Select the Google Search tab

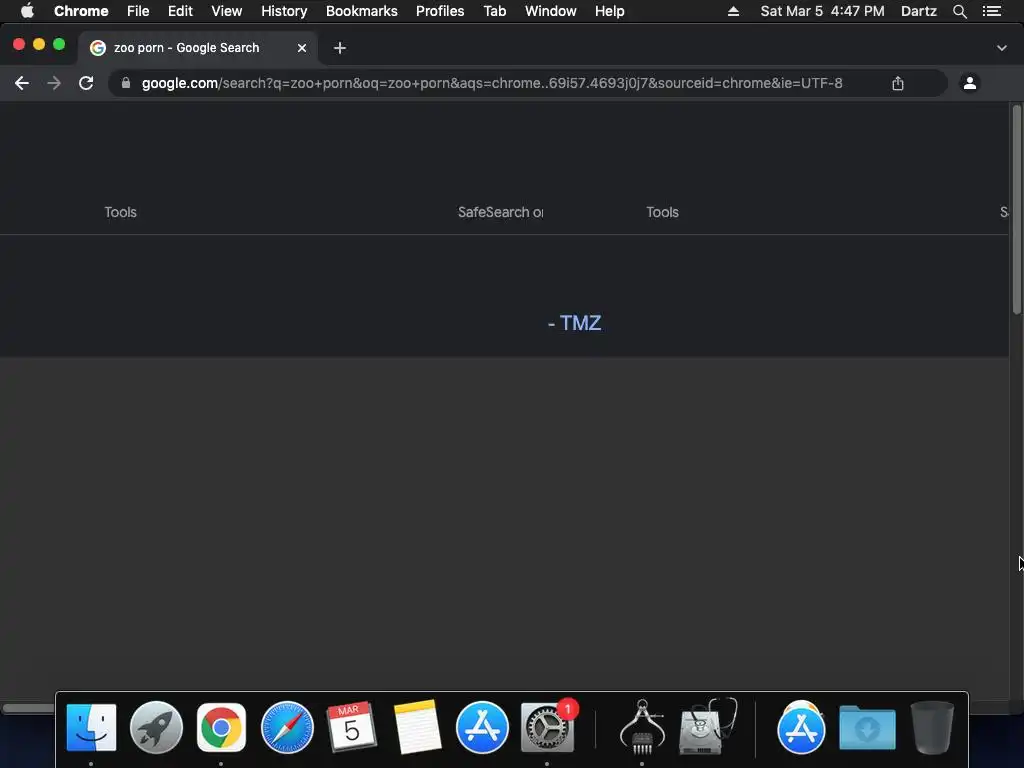(198, 48)
